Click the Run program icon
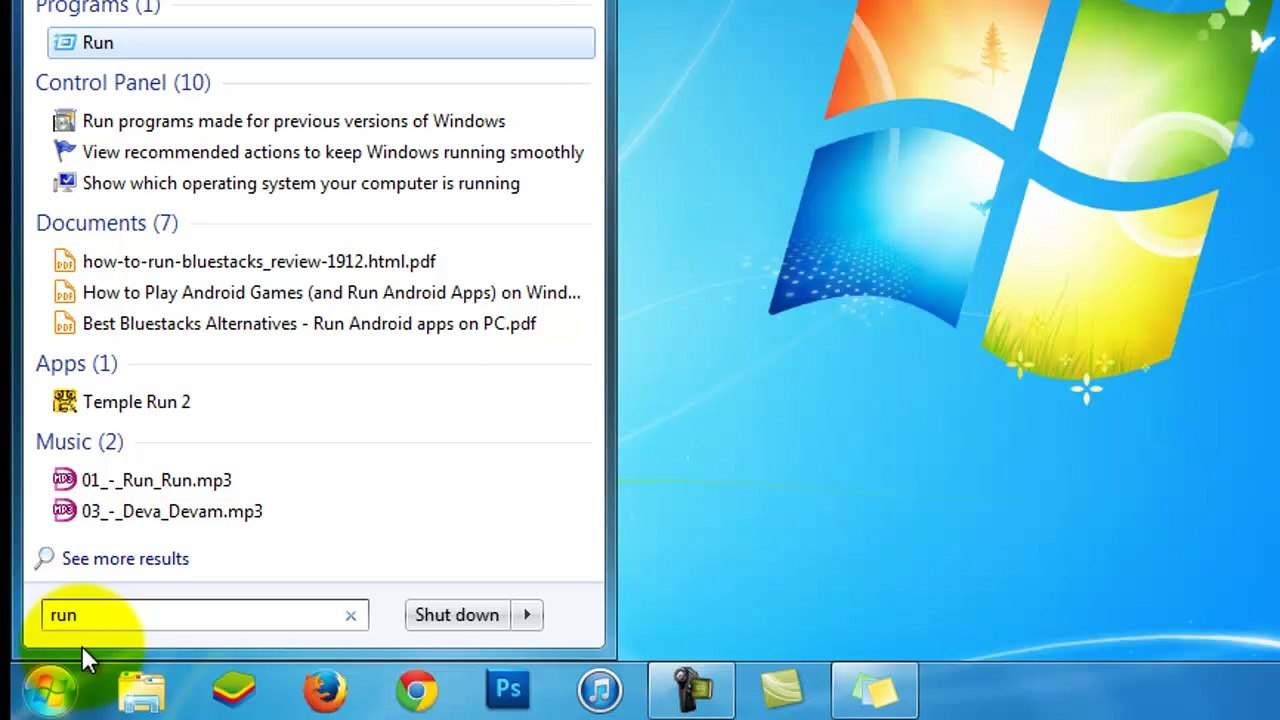The height and width of the screenshot is (720, 1280). [x=64, y=43]
